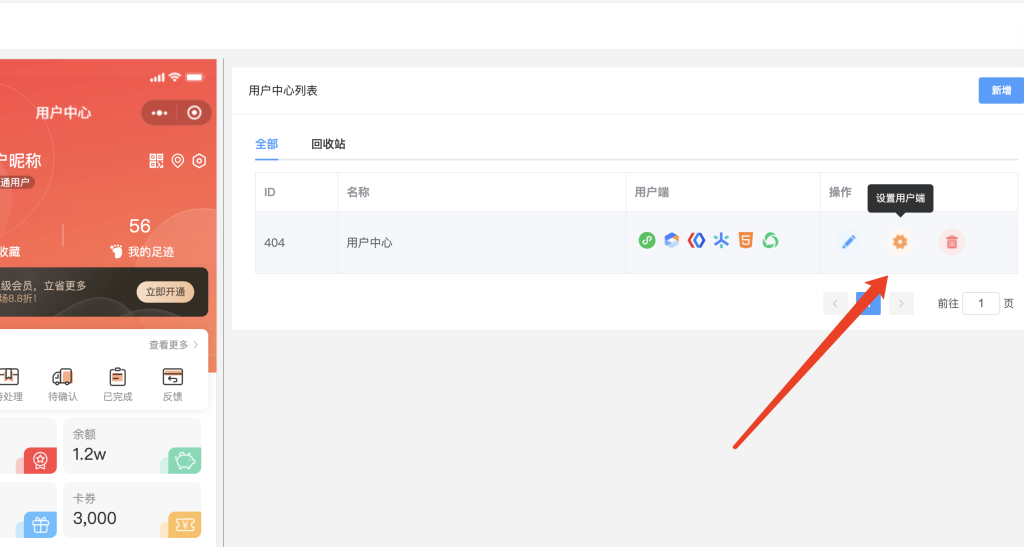The height and width of the screenshot is (547, 1024).
Task: Click the blue-orange hexagon platform icon
Action: click(671, 240)
